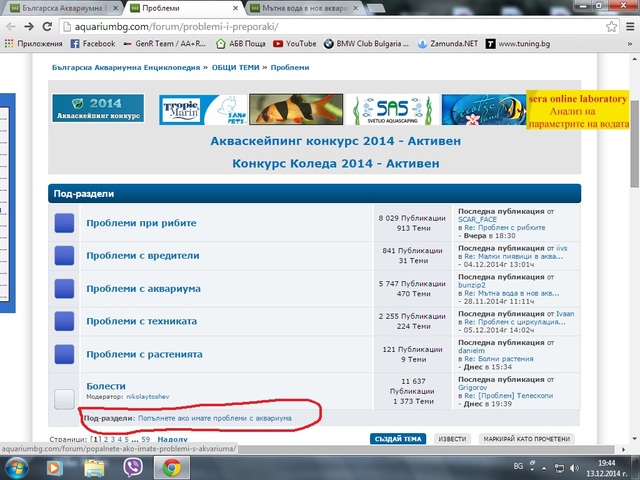Expand the bookmarks overflow chevron
Screen dimensions: 640x480
pos(626,44)
